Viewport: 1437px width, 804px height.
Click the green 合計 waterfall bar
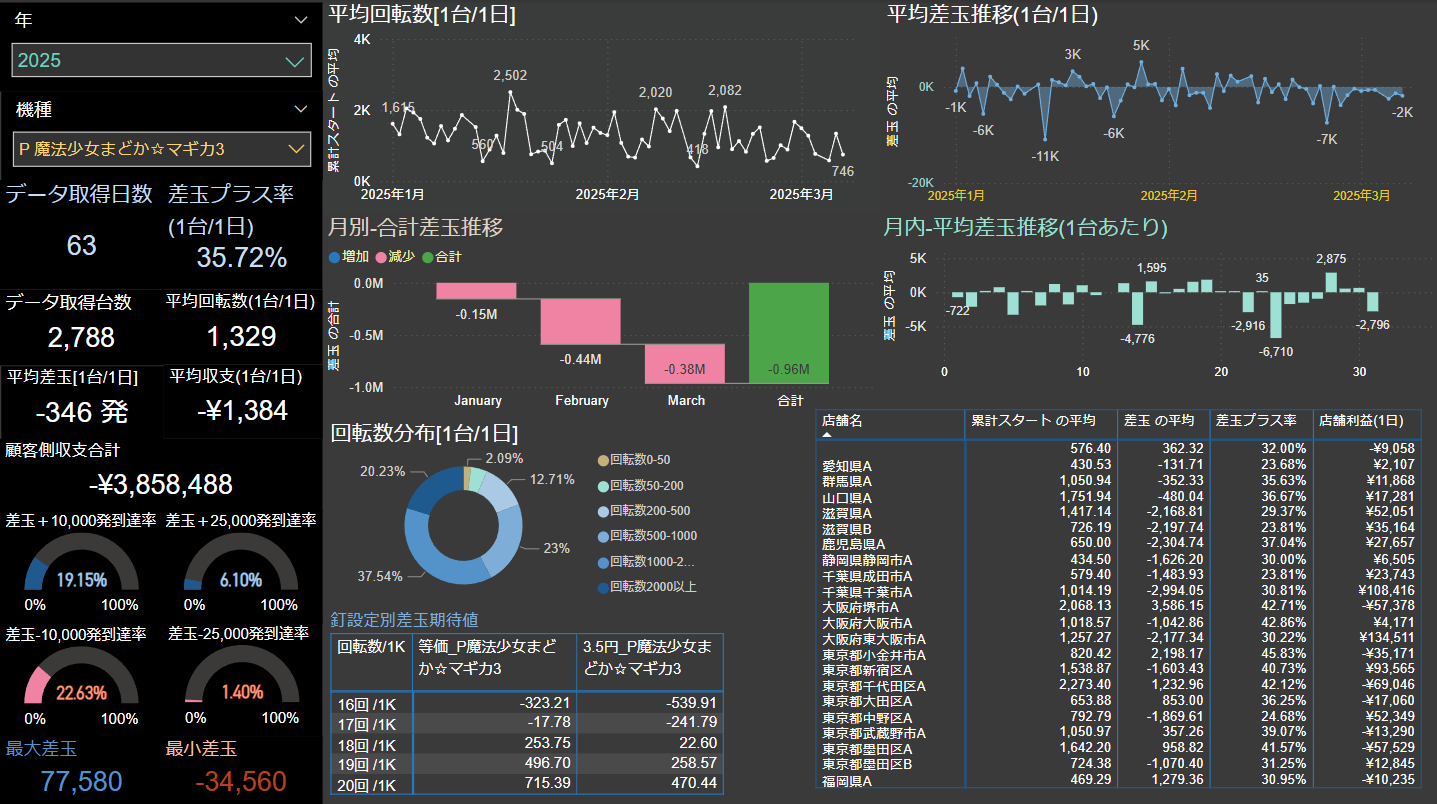click(789, 332)
